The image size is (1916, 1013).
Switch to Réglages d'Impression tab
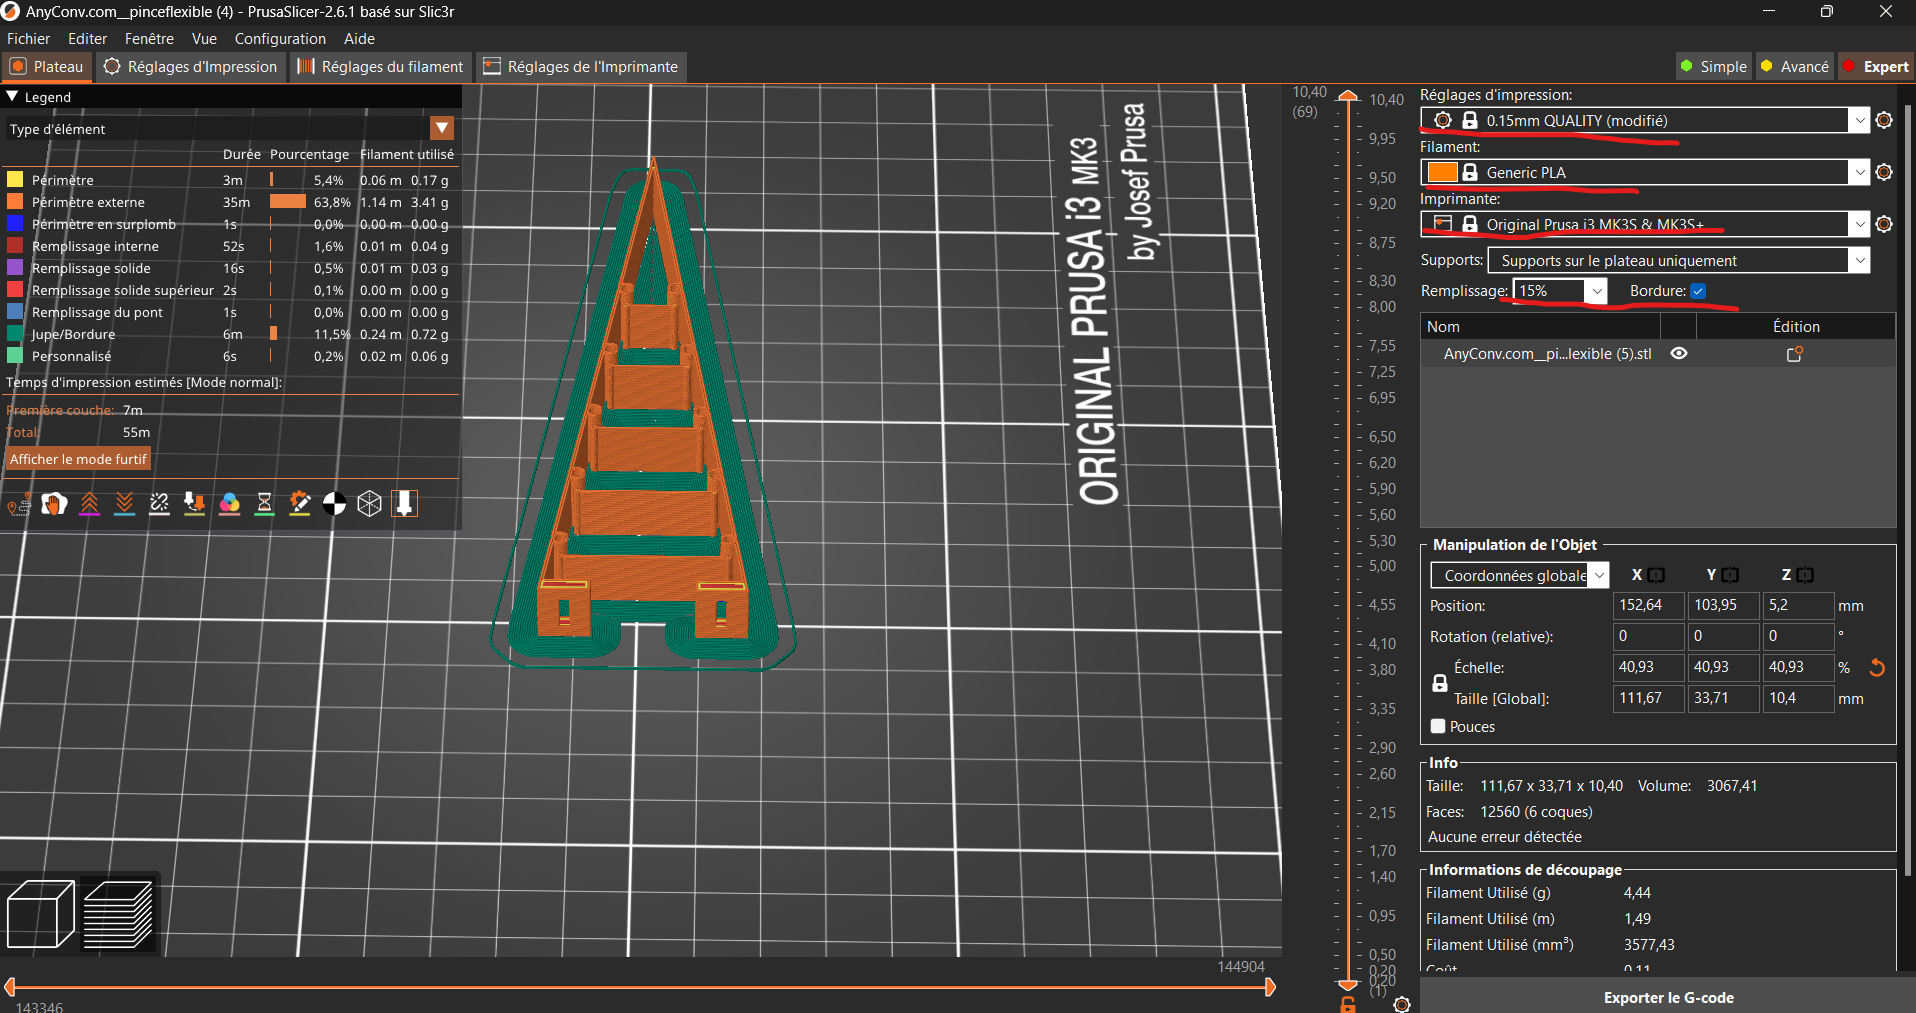point(191,66)
